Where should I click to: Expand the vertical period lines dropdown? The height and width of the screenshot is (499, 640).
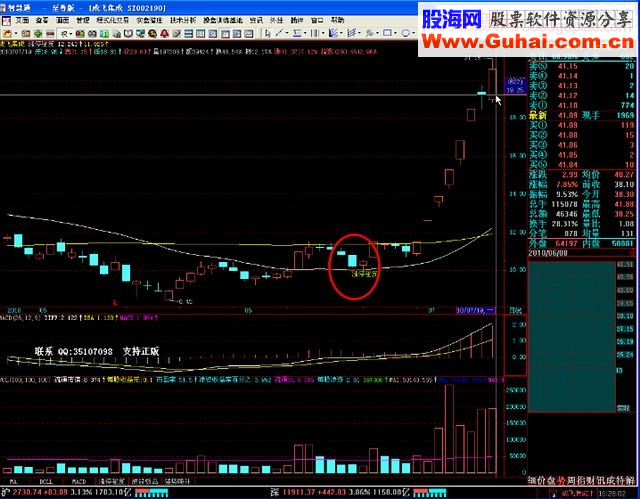322,33
